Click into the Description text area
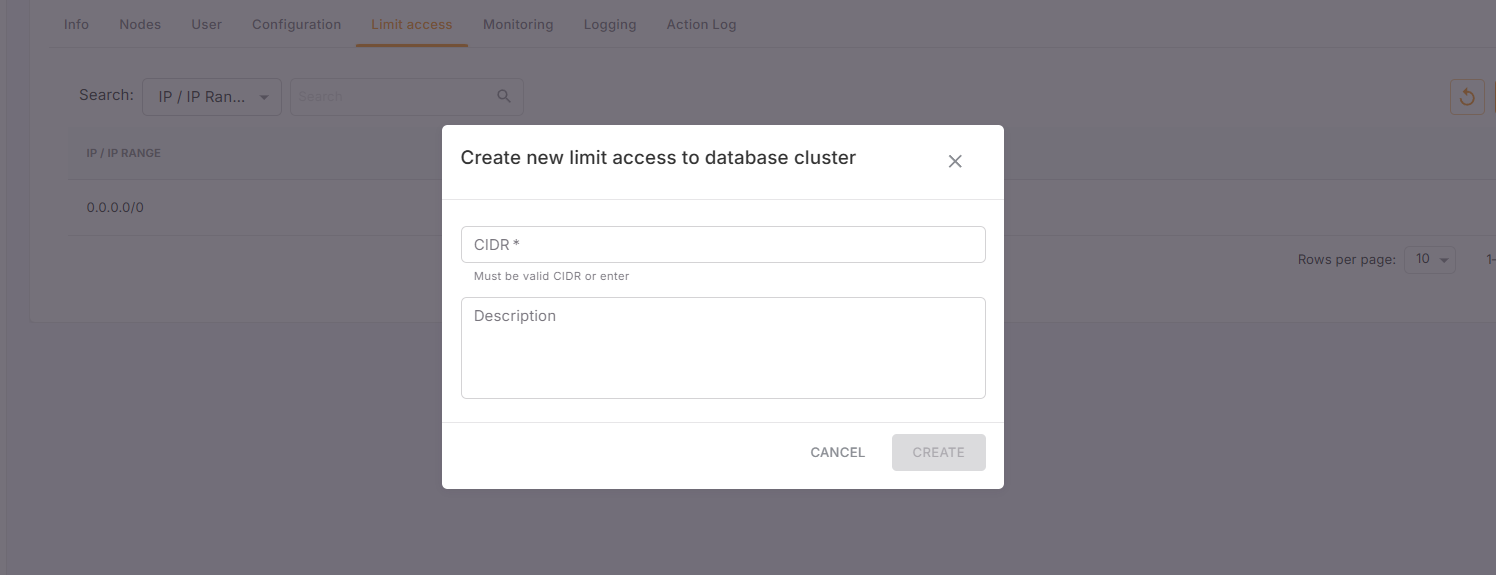Image resolution: width=1496 pixels, height=575 pixels. 723,348
